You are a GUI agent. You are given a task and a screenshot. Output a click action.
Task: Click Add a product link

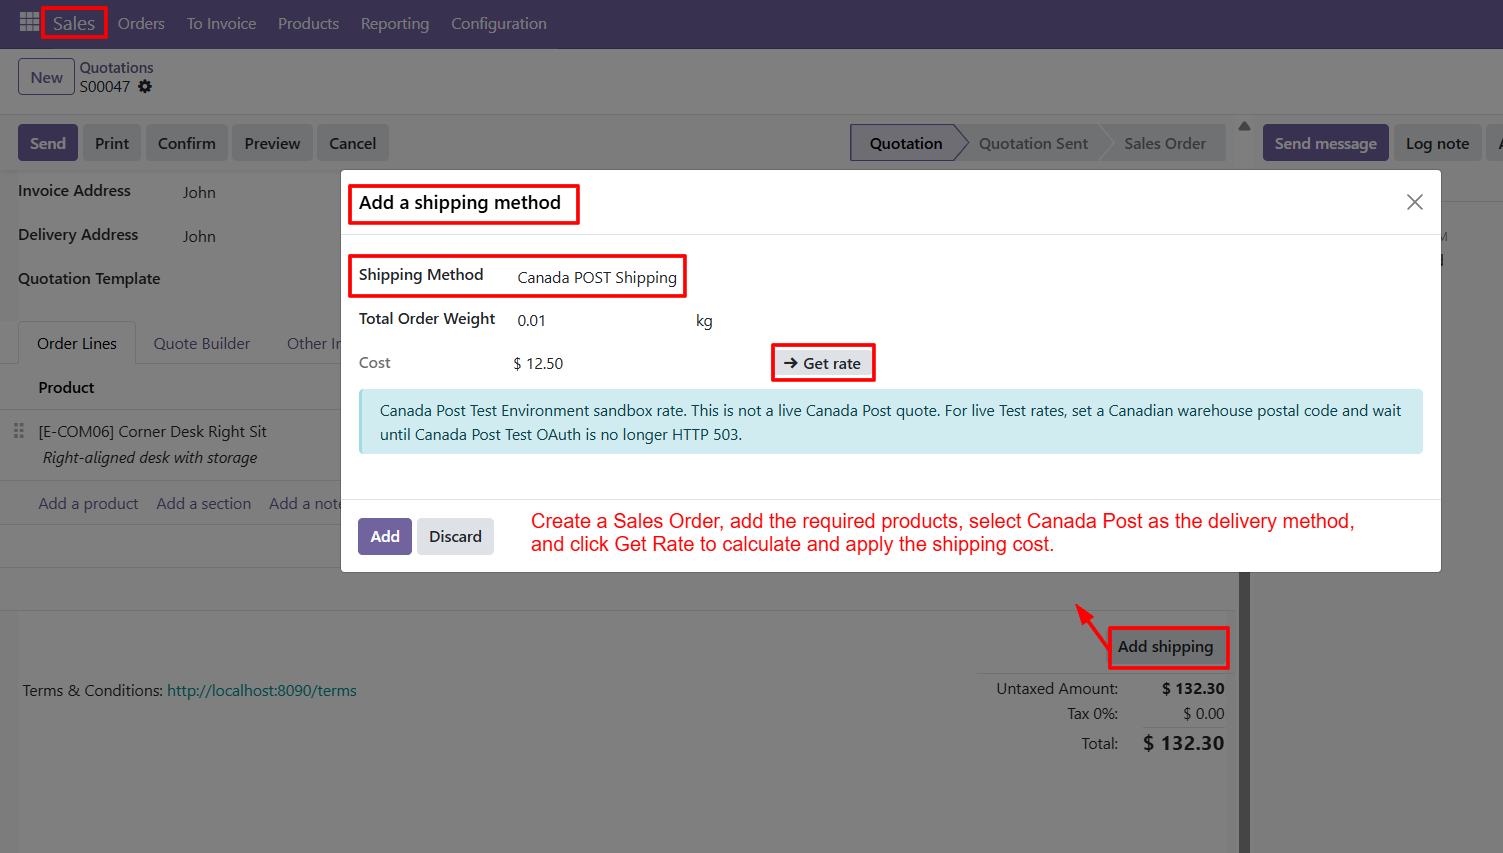pos(88,503)
